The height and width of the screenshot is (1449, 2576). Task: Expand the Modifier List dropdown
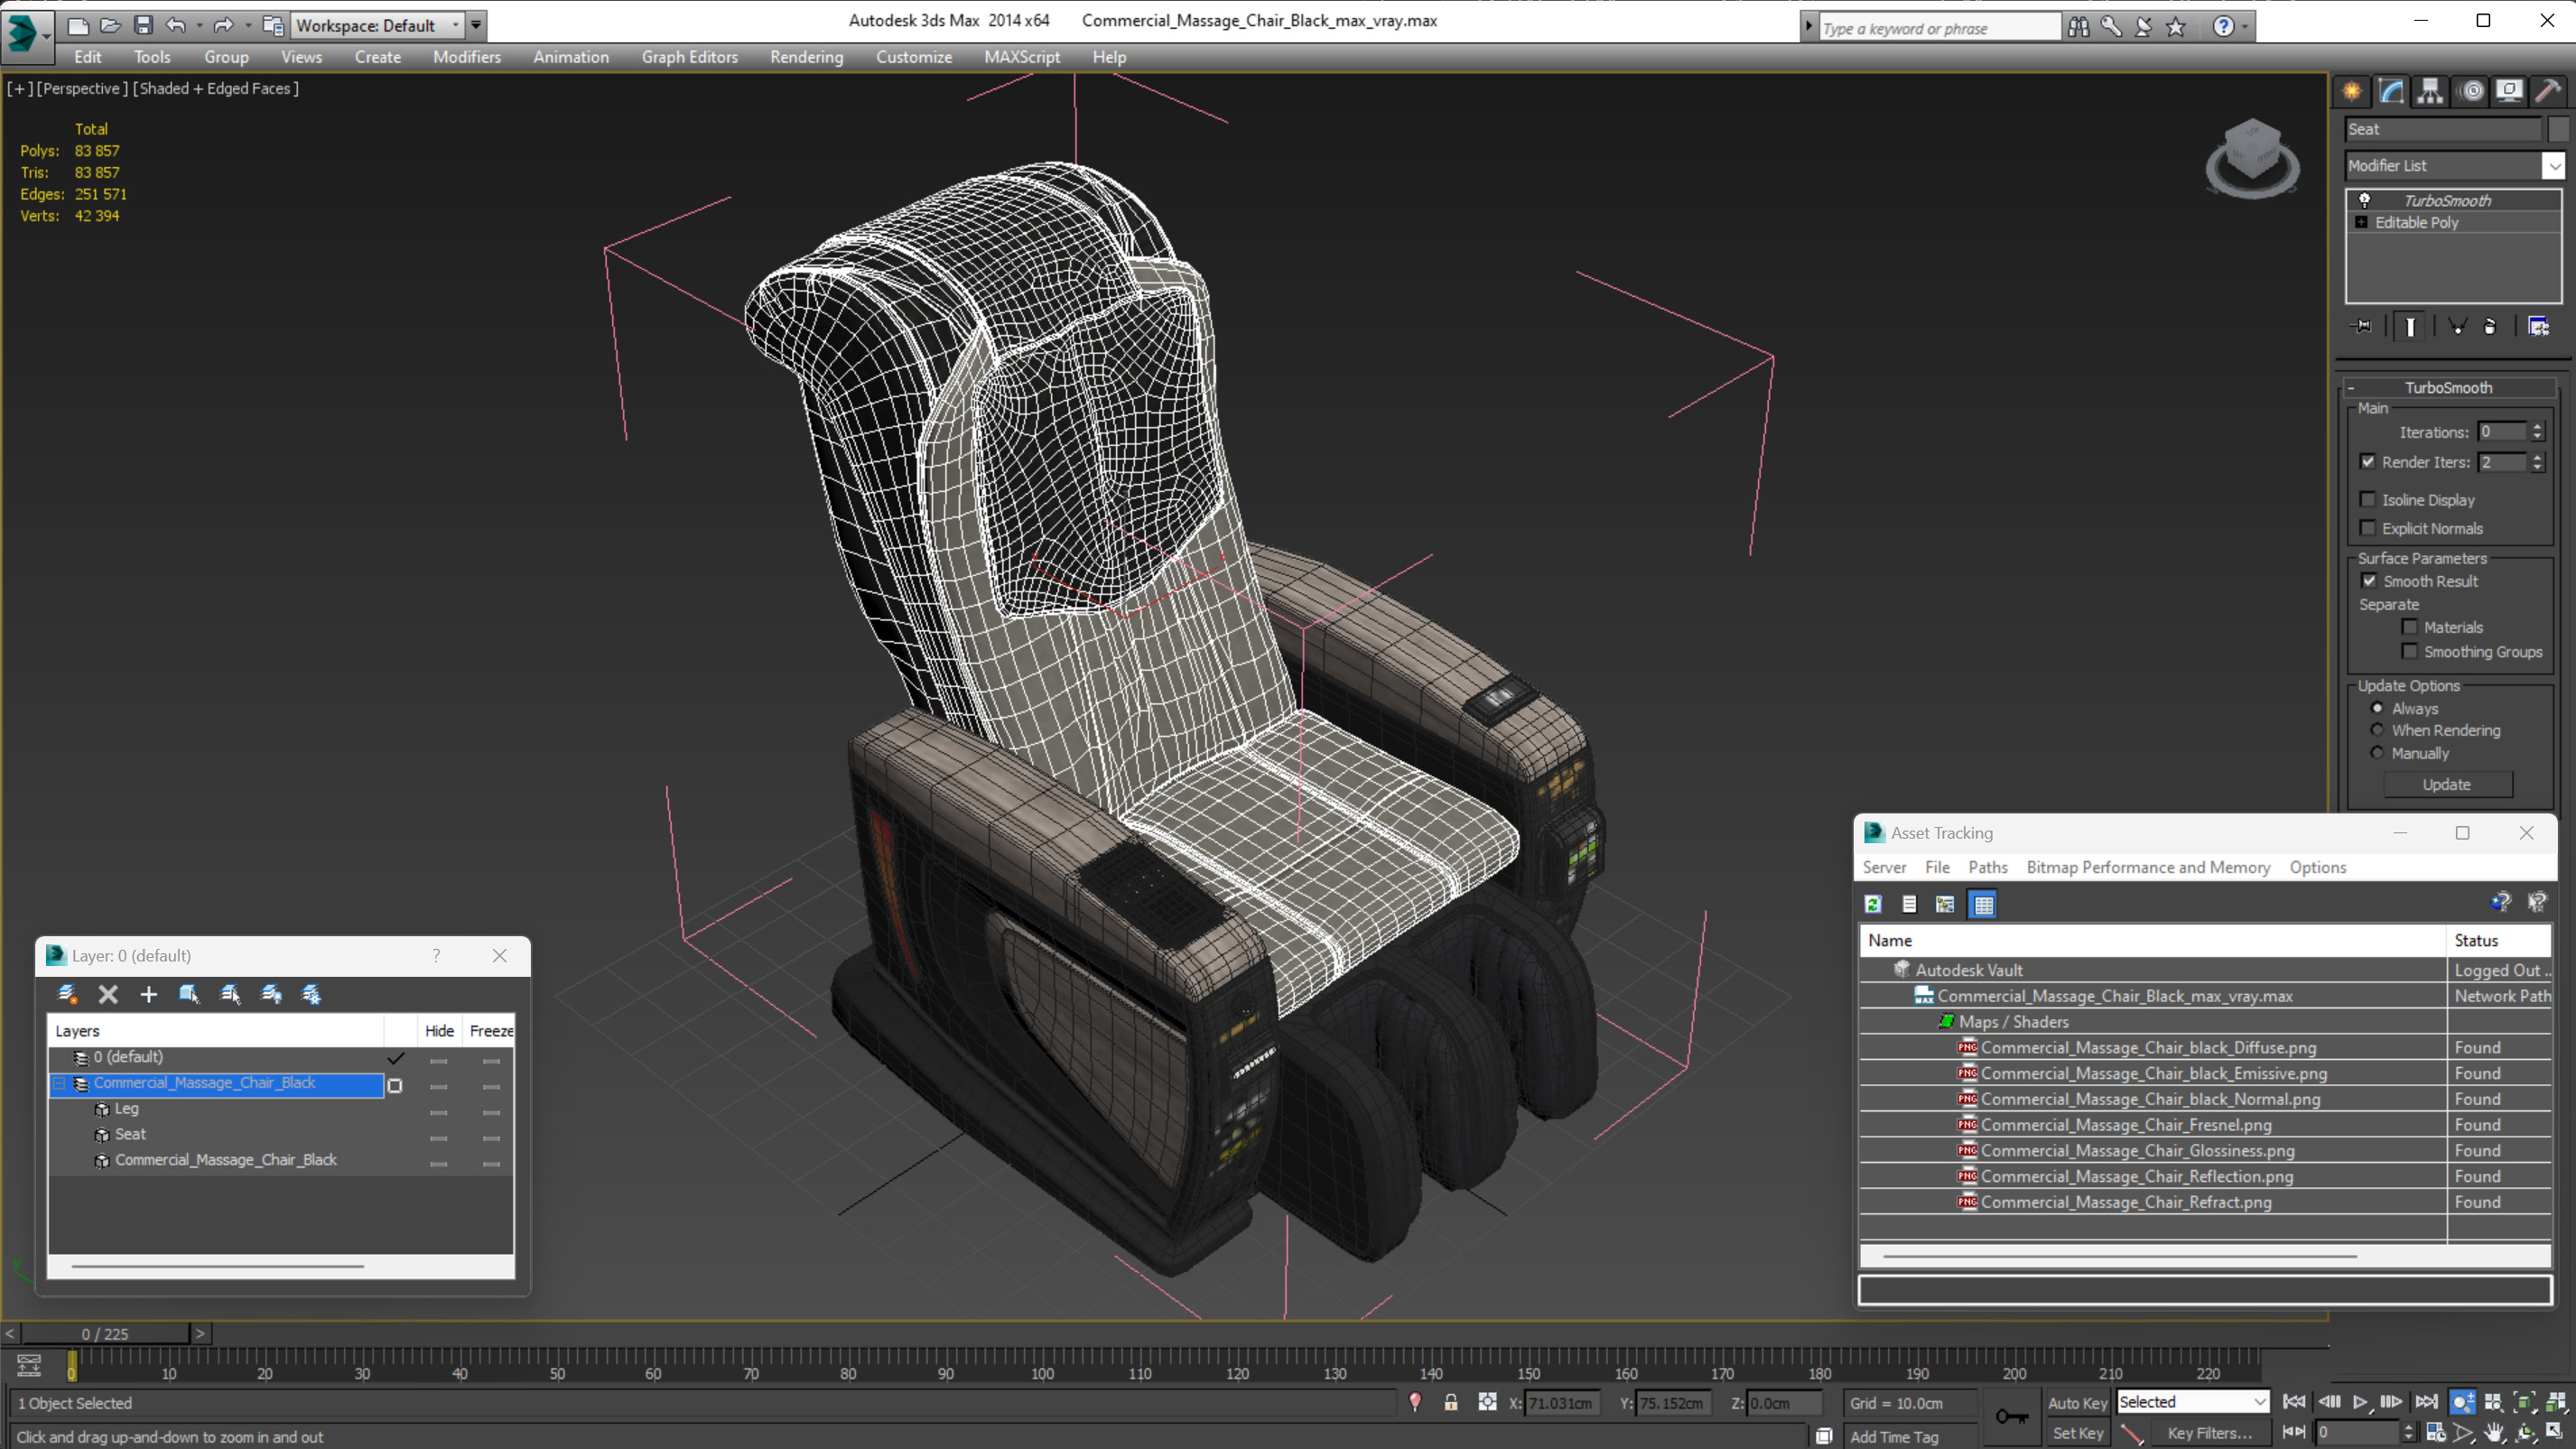[x=2552, y=164]
